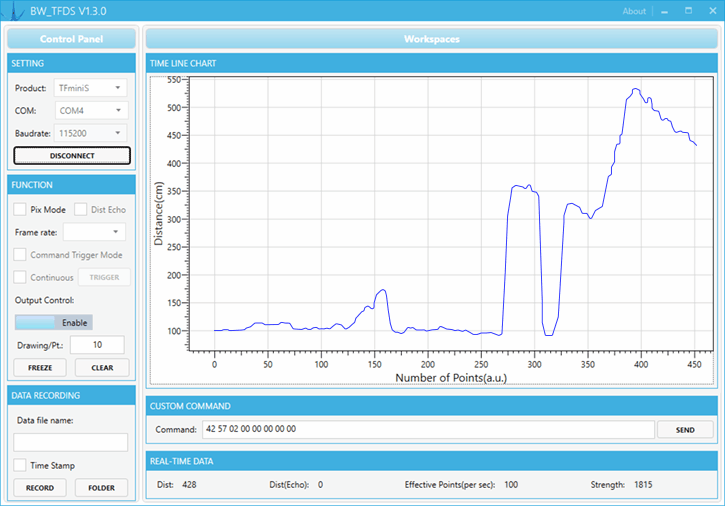Open the Product dropdown showing TFminiS
Image resolution: width=725 pixels, height=506 pixels.
click(90, 88)
